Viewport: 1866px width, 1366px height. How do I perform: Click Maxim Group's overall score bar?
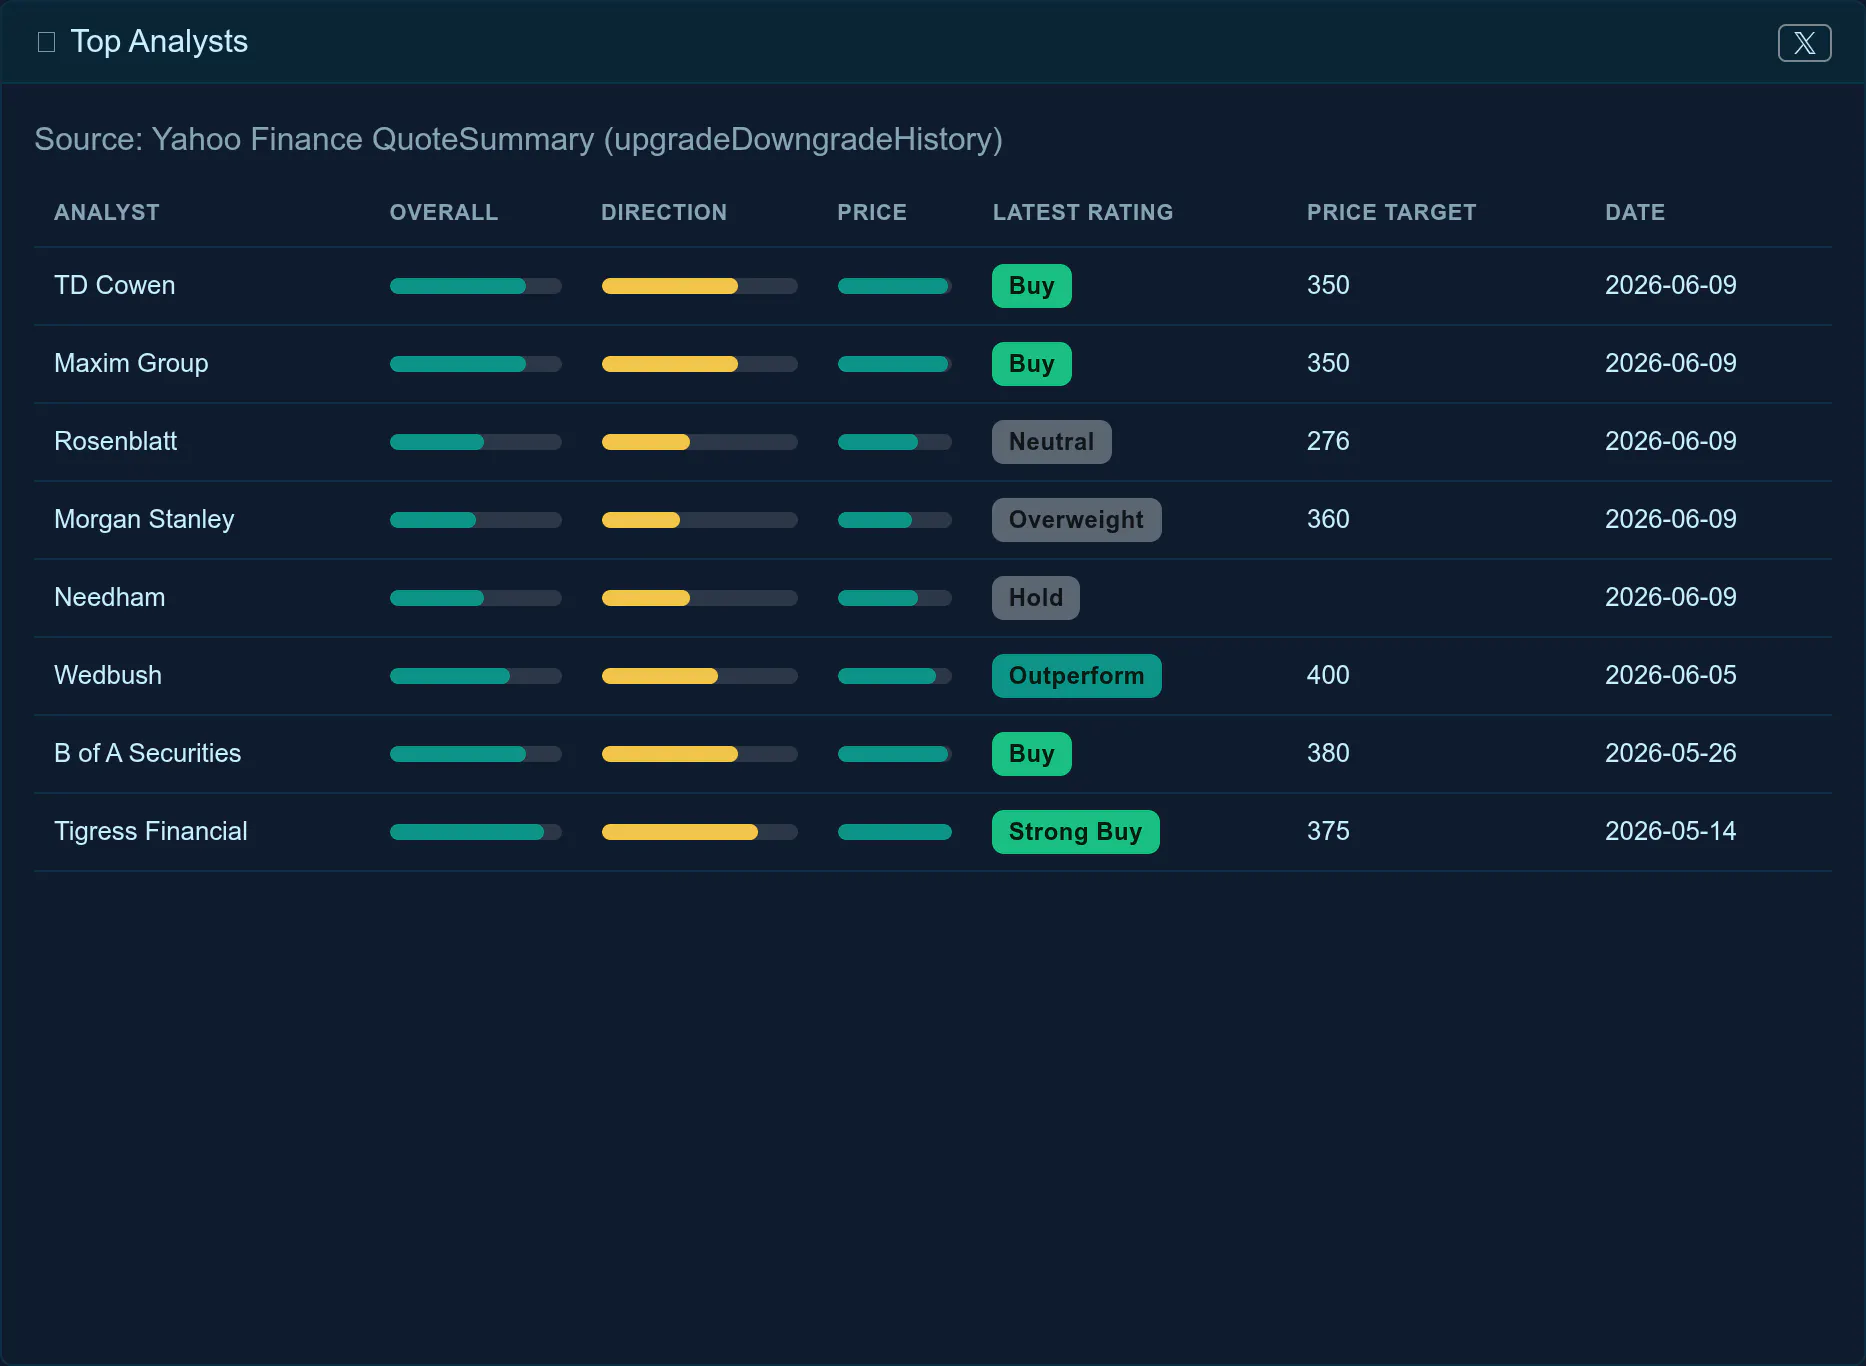point(476,364)
